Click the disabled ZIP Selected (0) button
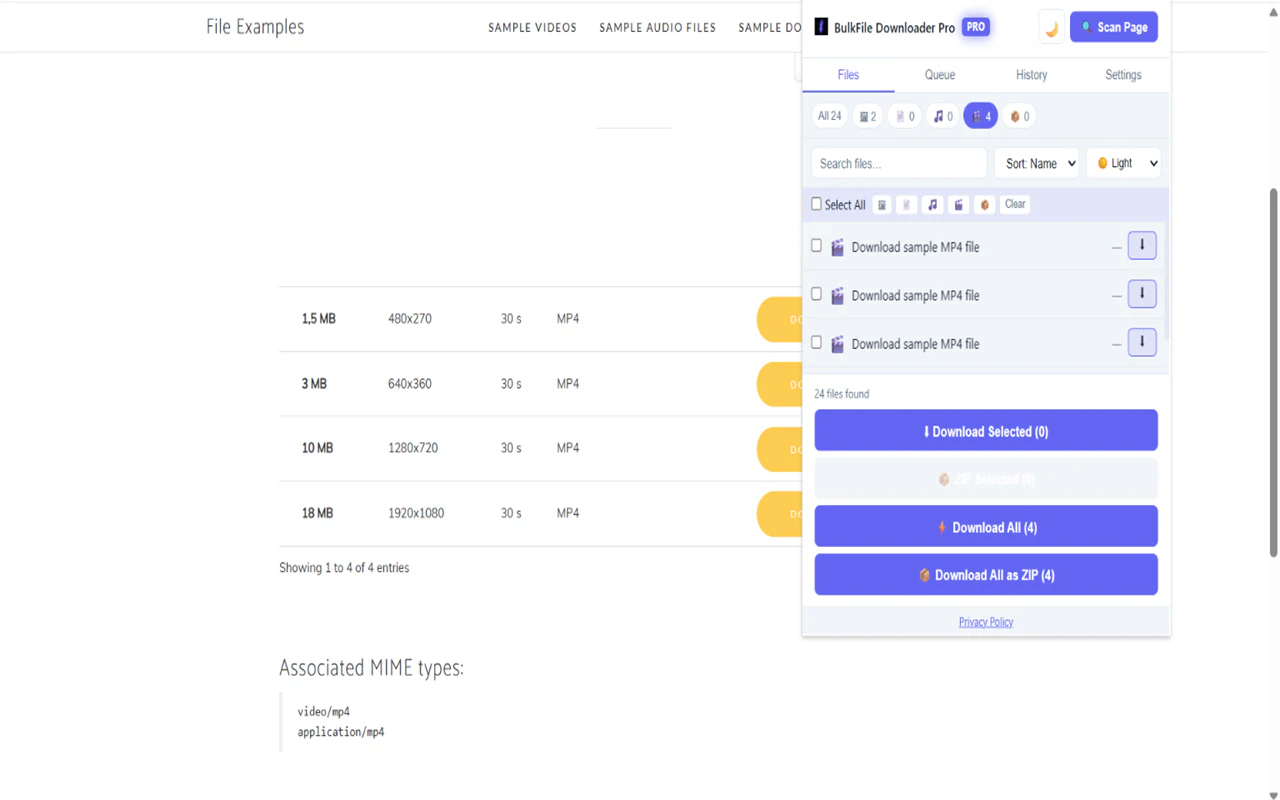1280x800 pixels. [986, 479]
